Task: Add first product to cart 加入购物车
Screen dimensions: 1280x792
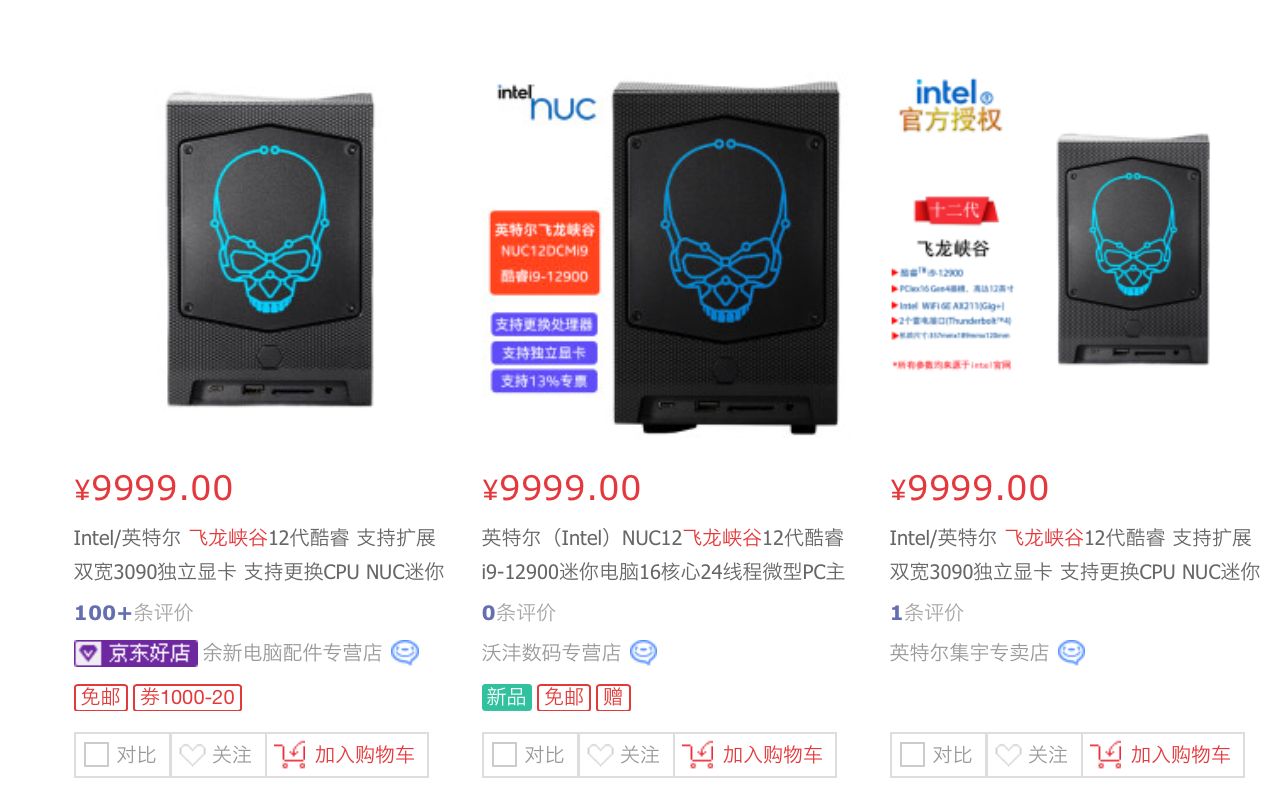Action: [x=347, y=755]
